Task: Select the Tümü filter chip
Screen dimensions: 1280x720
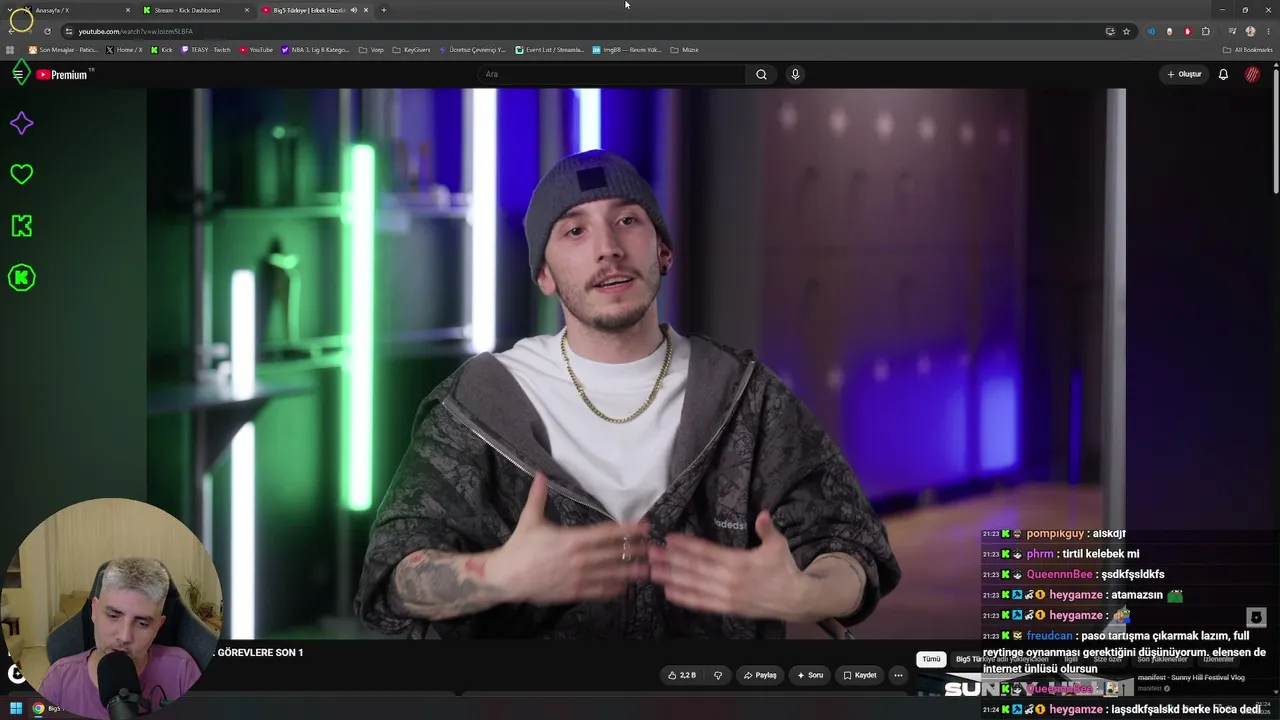Action: click(x=931, y=659)
